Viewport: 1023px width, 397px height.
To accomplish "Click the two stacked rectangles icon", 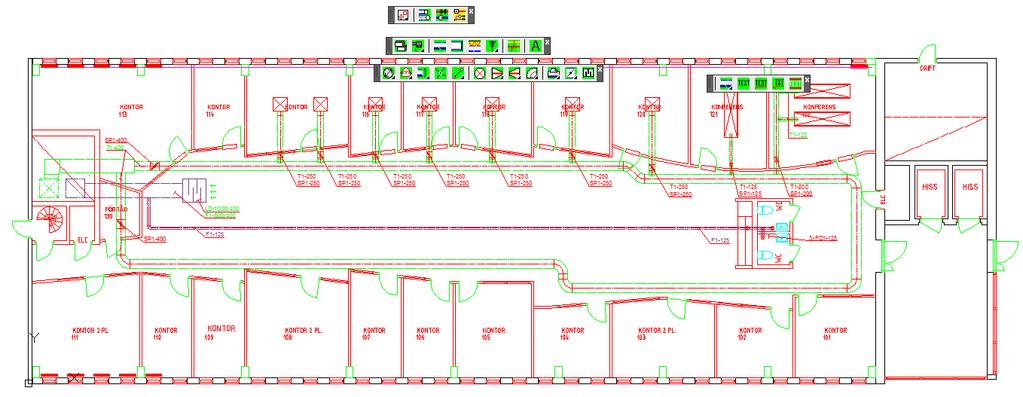I will (x=401, y=46).
